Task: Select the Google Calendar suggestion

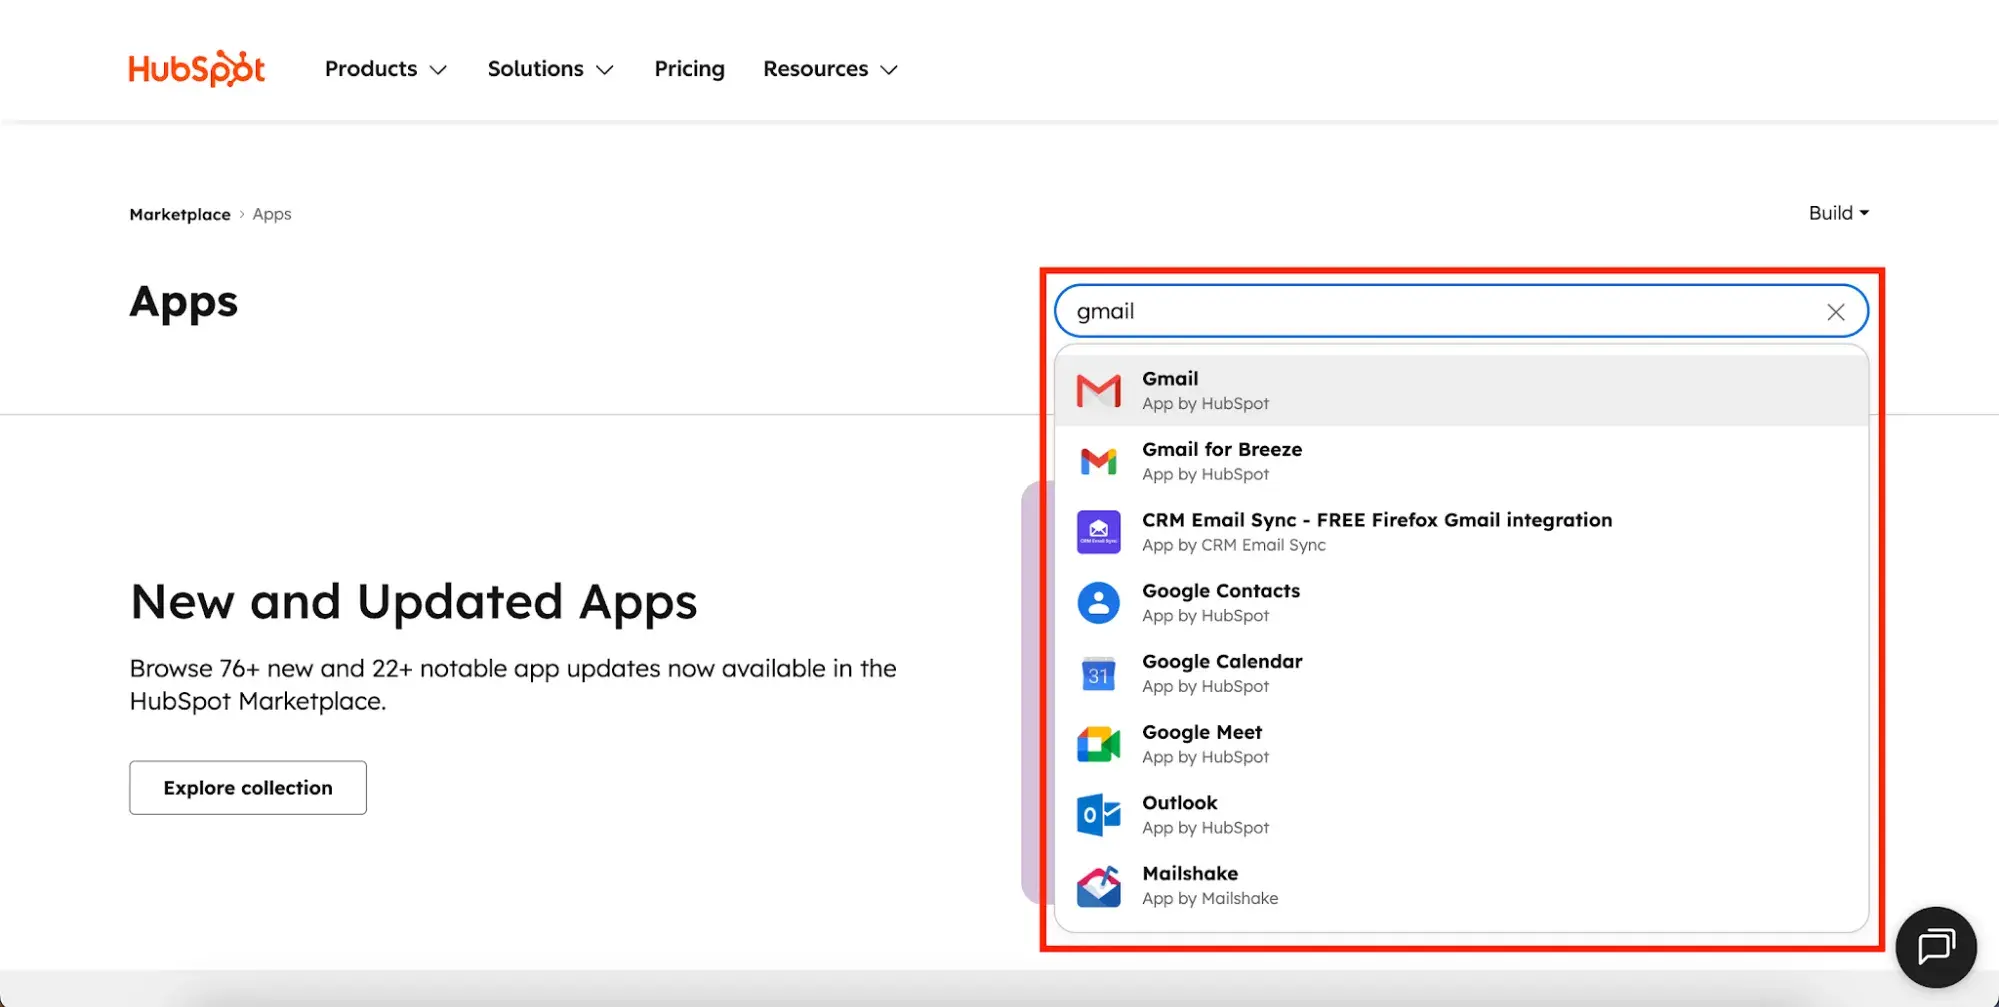Action: (1461, 674)
